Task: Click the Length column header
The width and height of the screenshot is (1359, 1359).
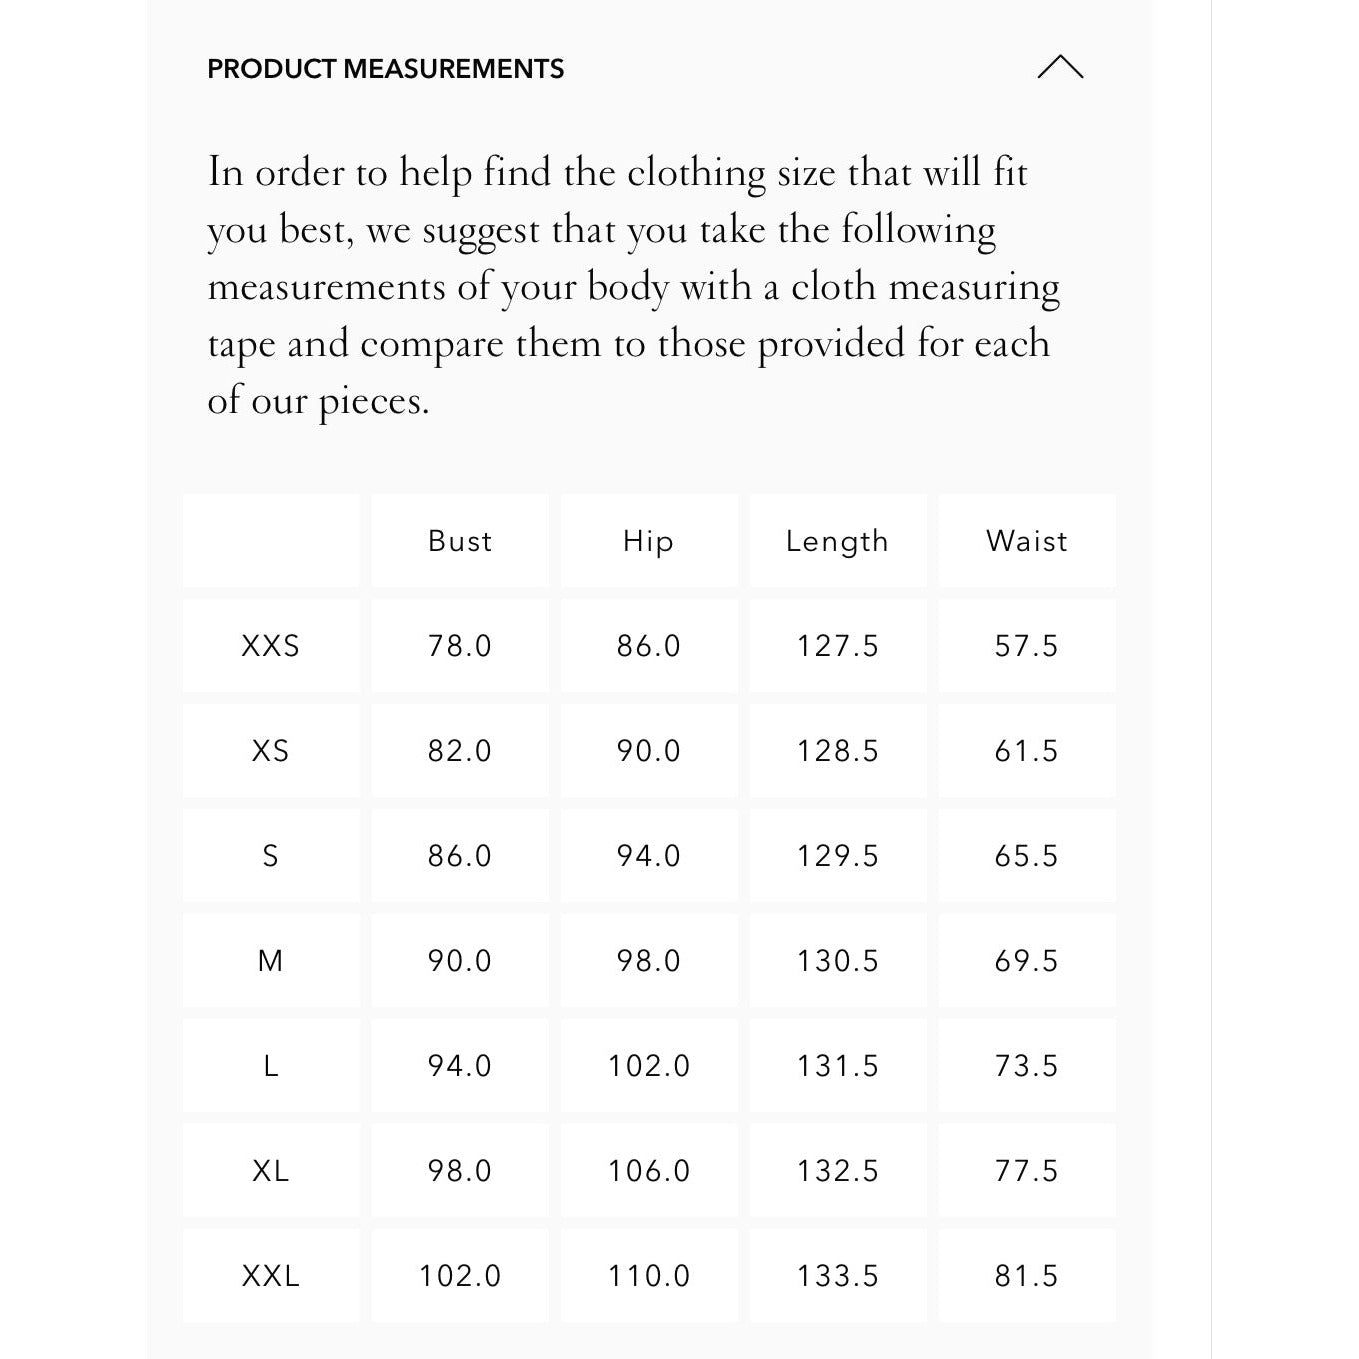Action: coord(837,541)
